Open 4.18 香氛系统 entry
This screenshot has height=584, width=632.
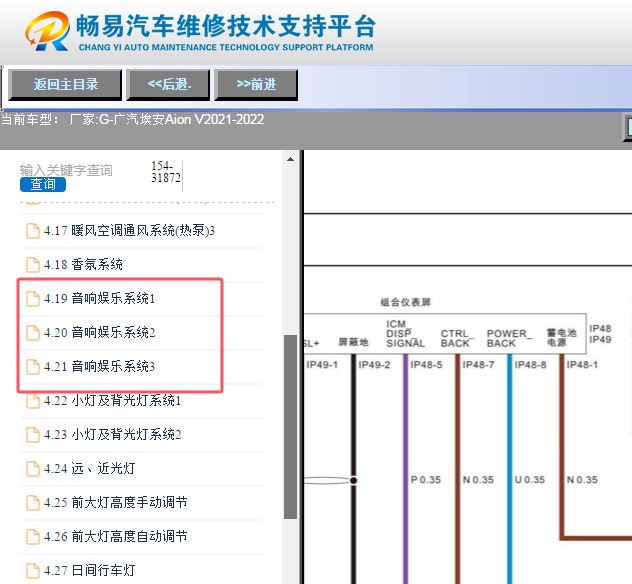pos(83,264)
